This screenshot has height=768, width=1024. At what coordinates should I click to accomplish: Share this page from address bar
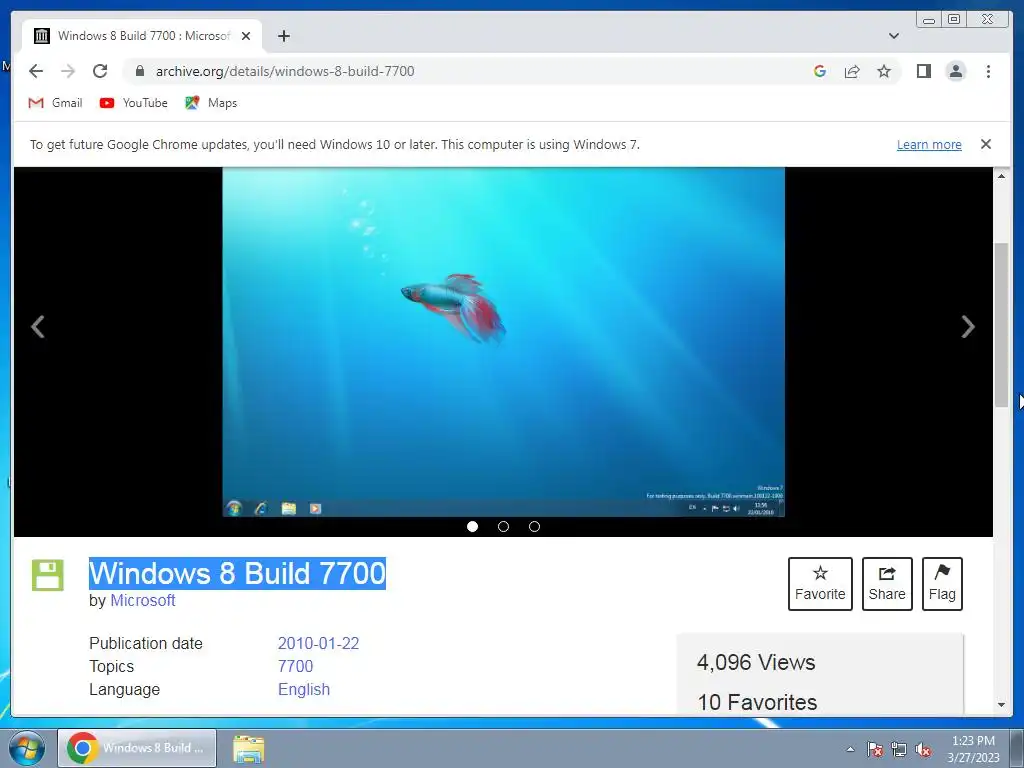[x=852, y=71]
